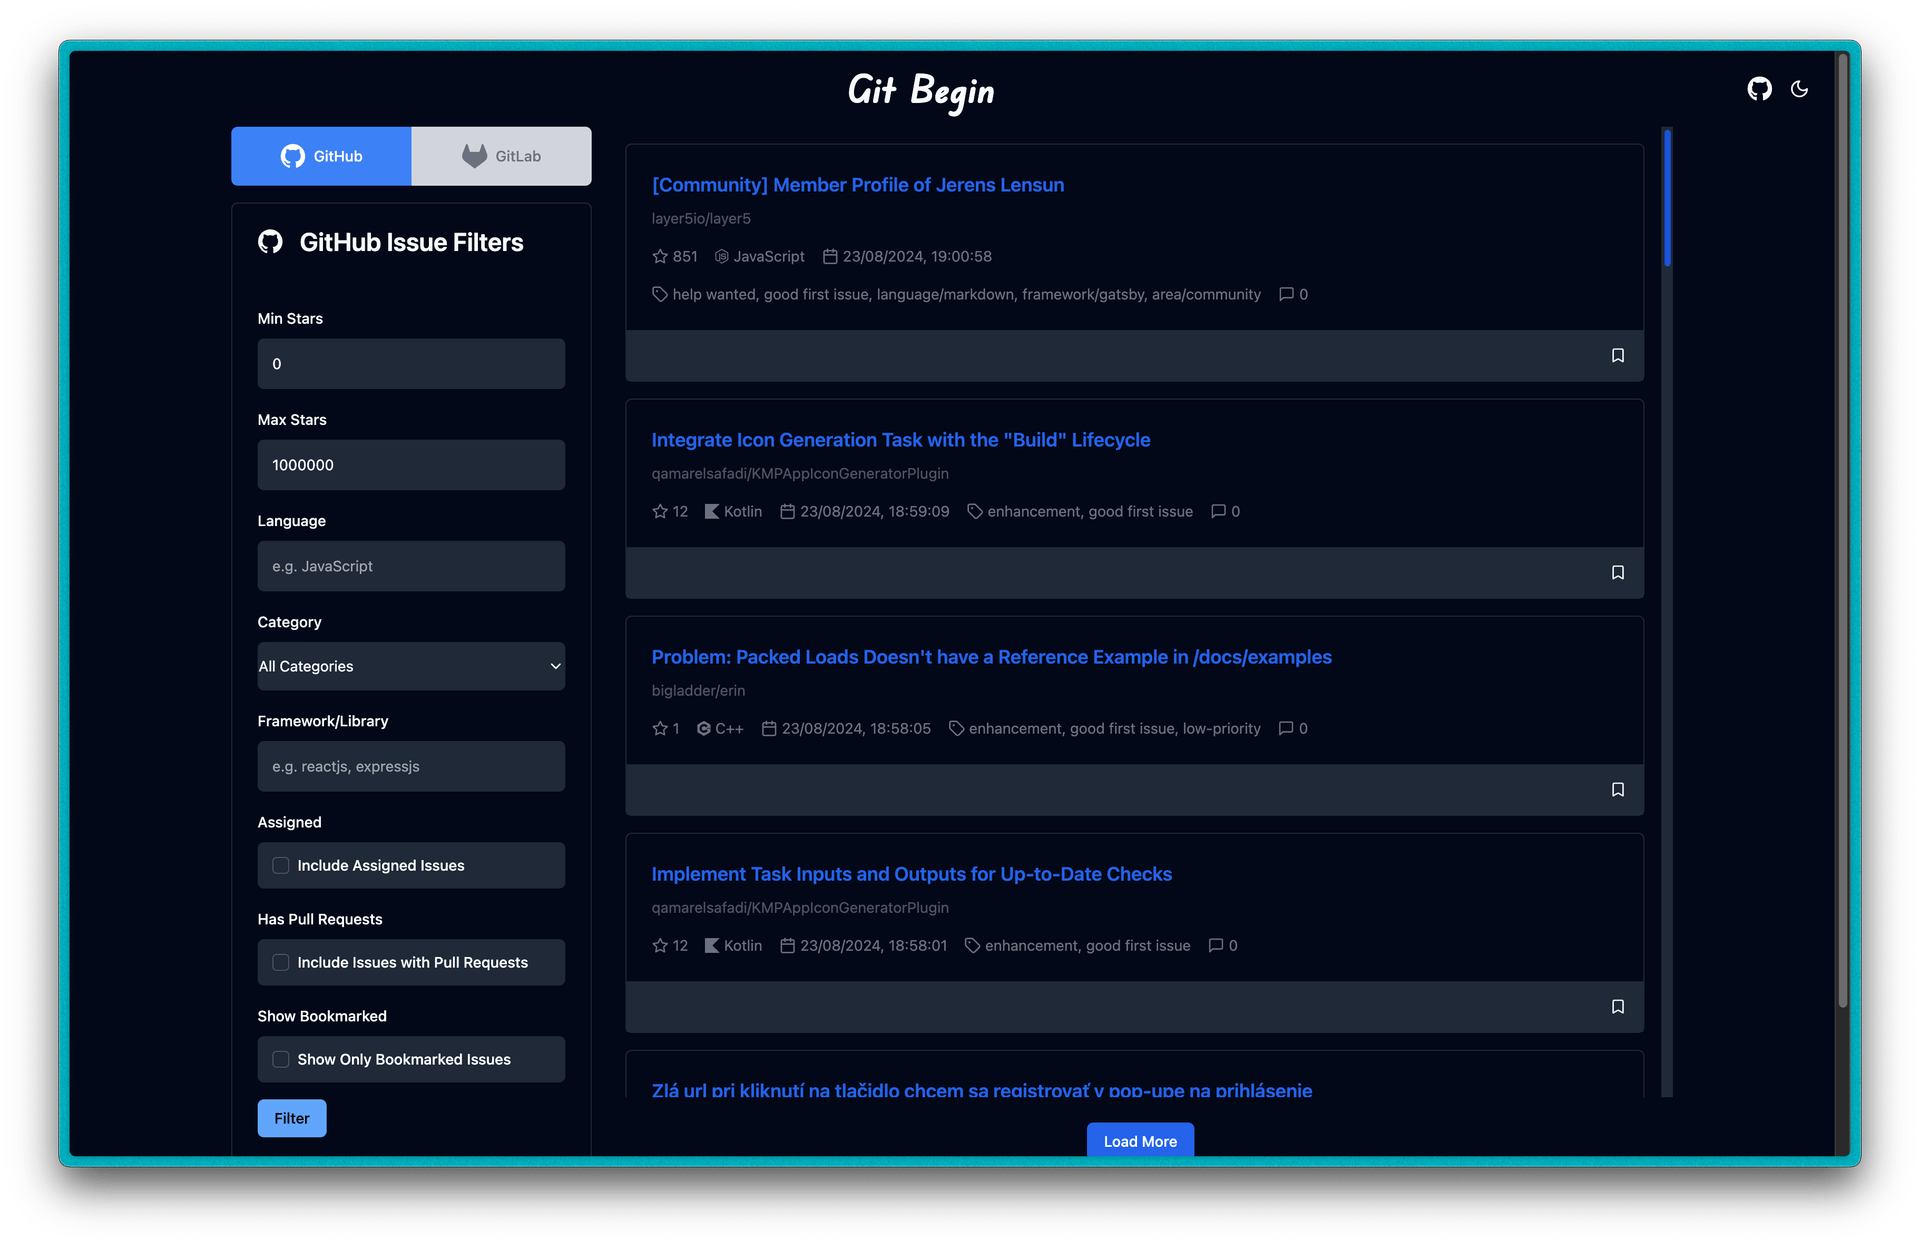Open the All Categories dropdown
Screen dimensions: 1920x1245
[411, 666]
